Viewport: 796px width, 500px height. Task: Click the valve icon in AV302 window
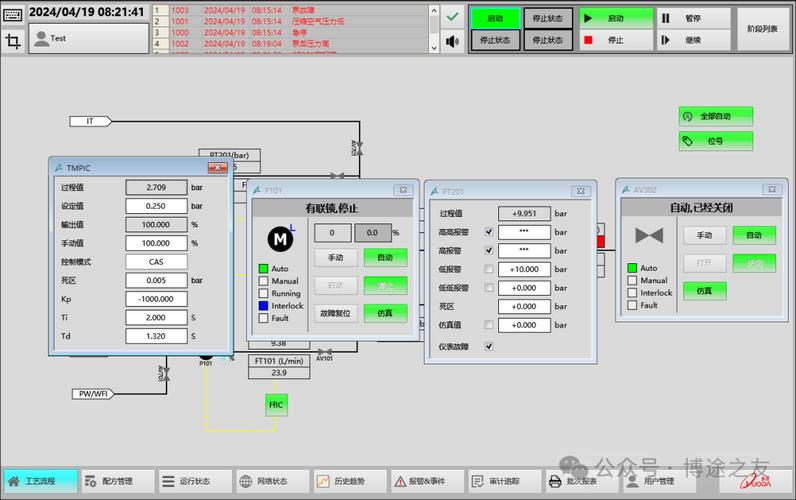tap(649, 236)
